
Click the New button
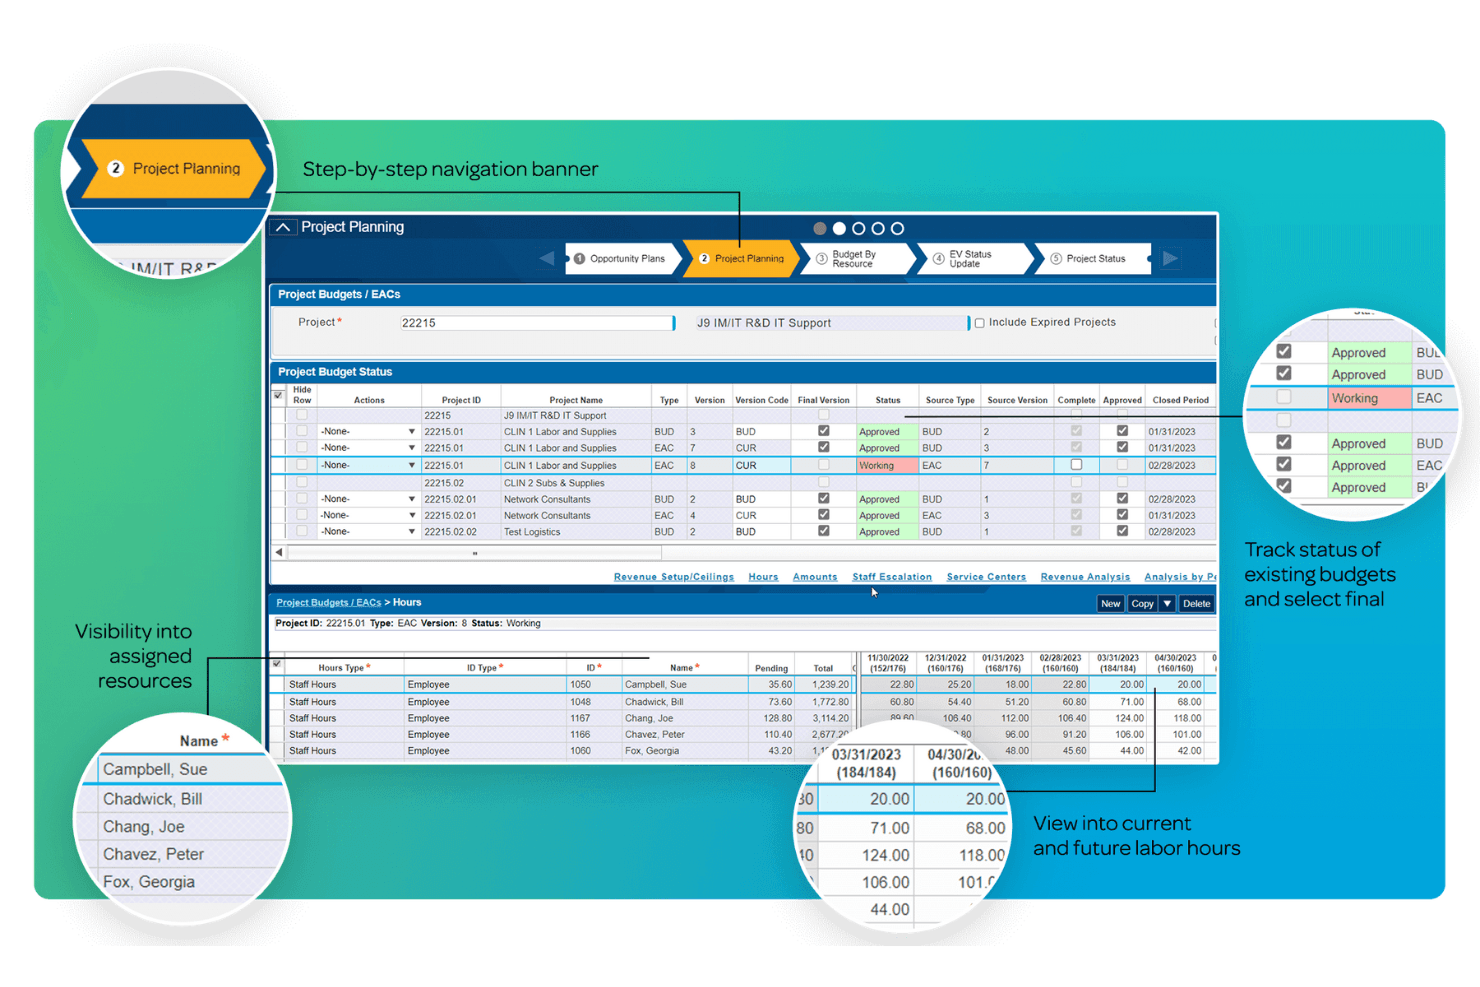click(x=1110, y=604)
